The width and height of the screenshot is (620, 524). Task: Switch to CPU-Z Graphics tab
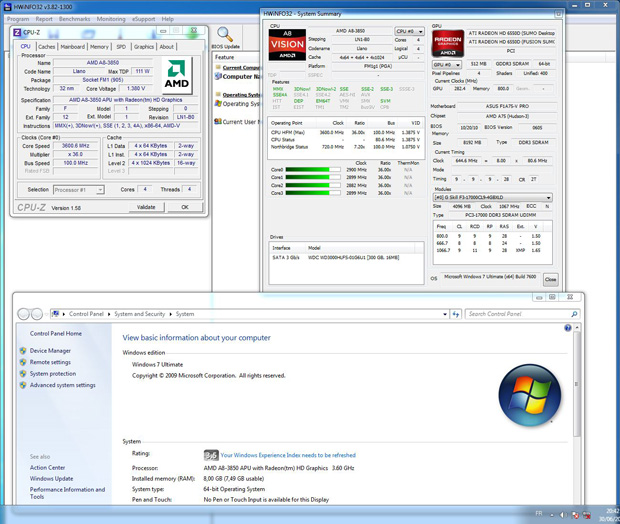(x=144, y=47)
